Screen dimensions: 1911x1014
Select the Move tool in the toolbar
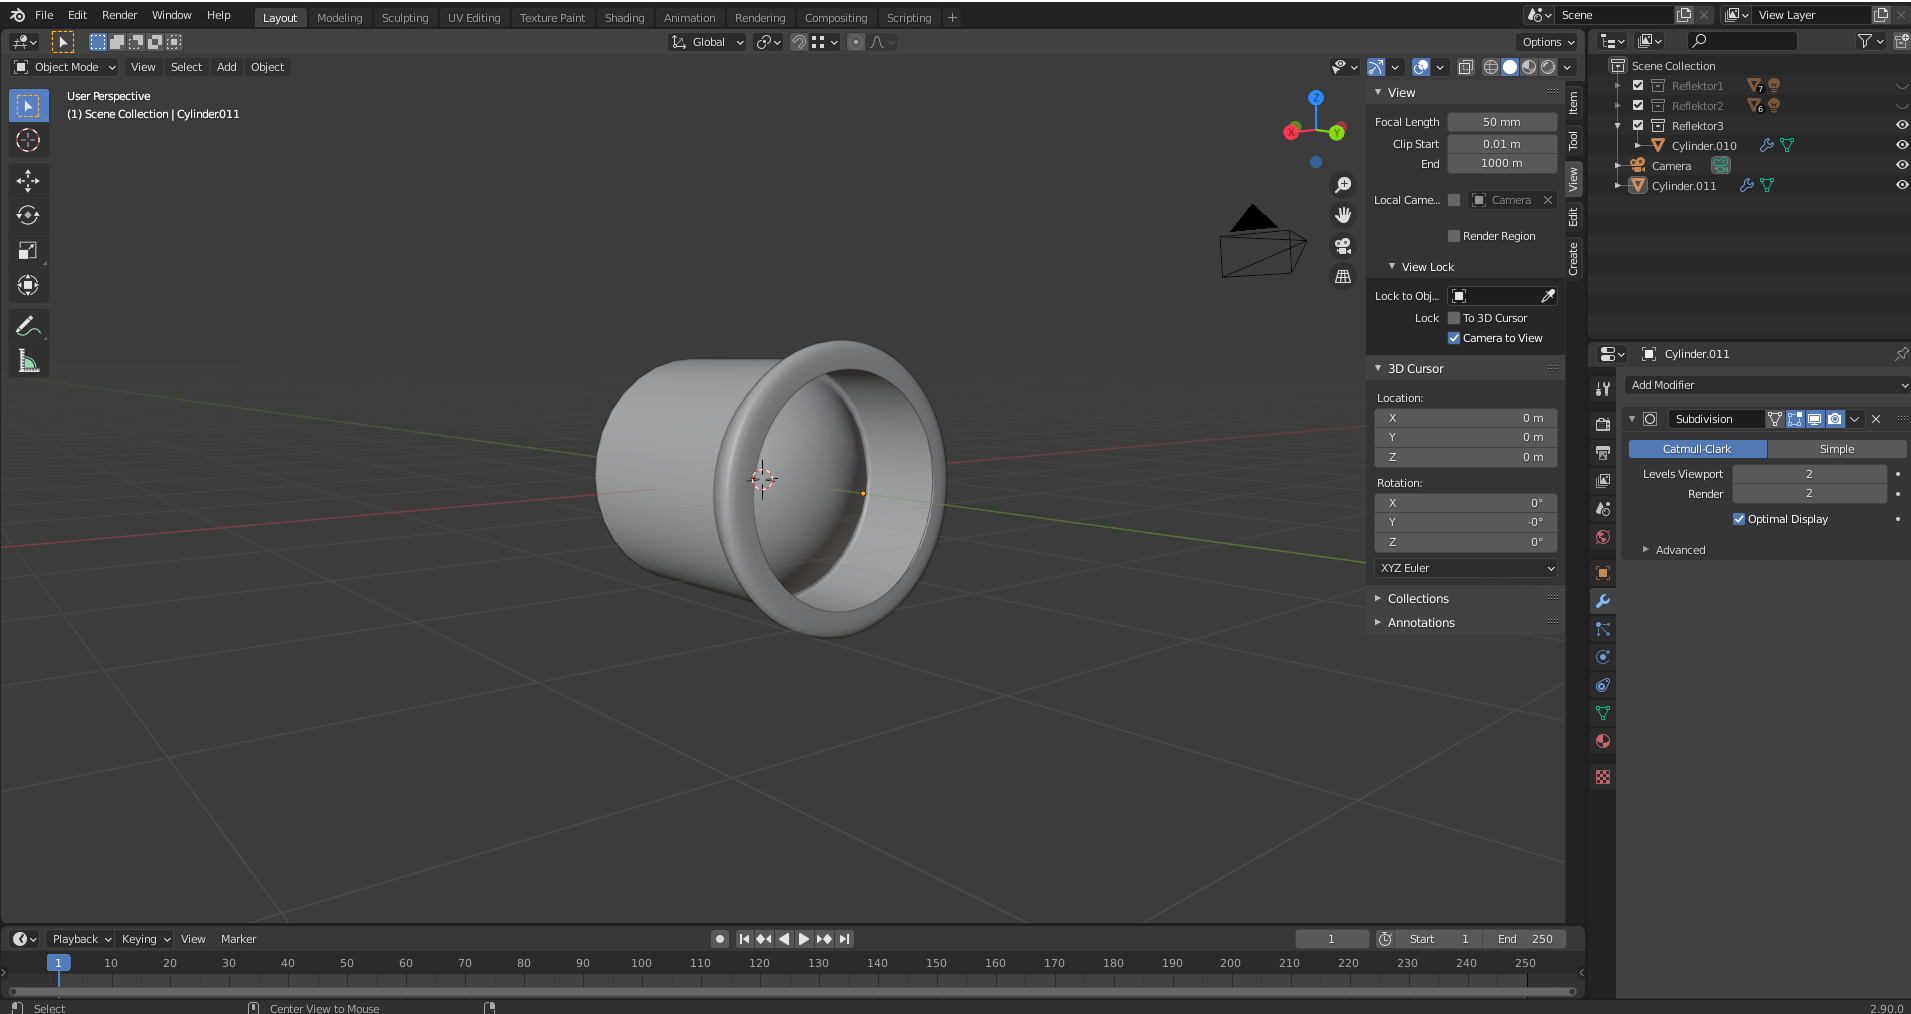(28, 181)
